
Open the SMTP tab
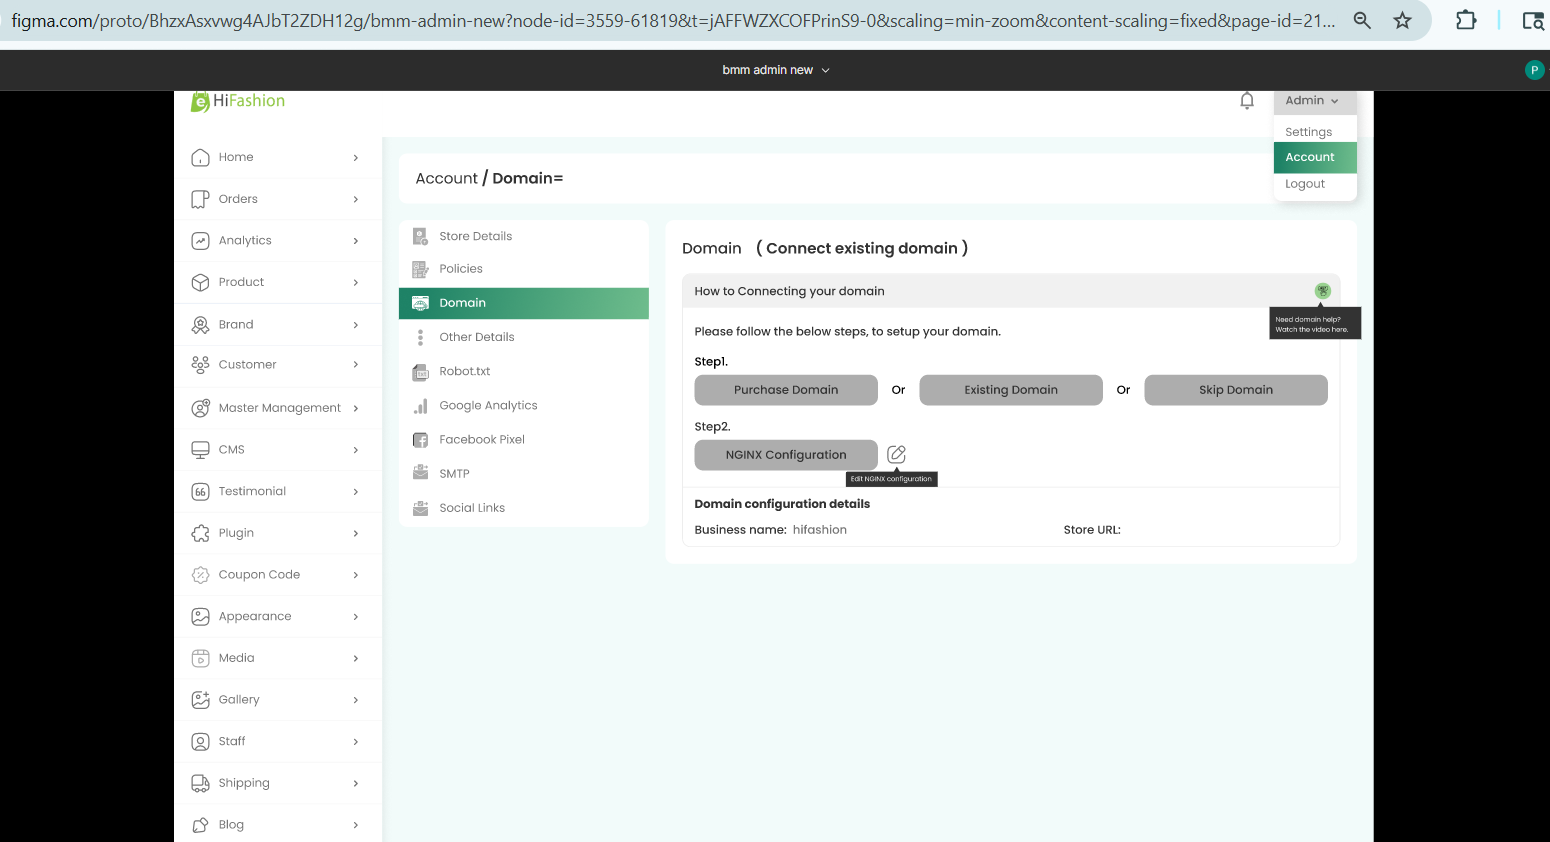click(523, 474)
